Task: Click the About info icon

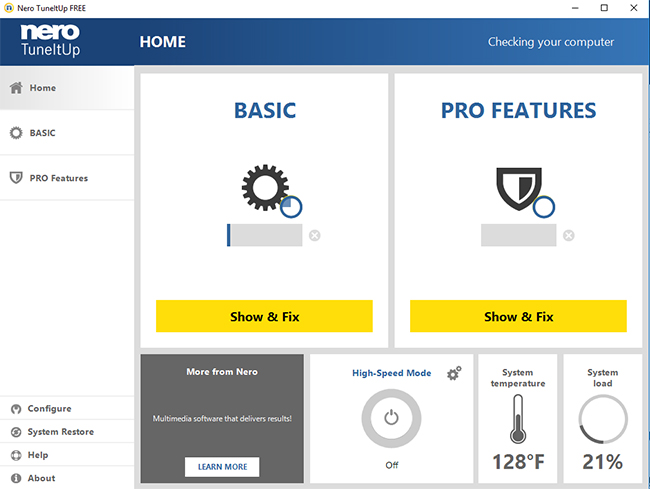Action: [x=16, y=478]
